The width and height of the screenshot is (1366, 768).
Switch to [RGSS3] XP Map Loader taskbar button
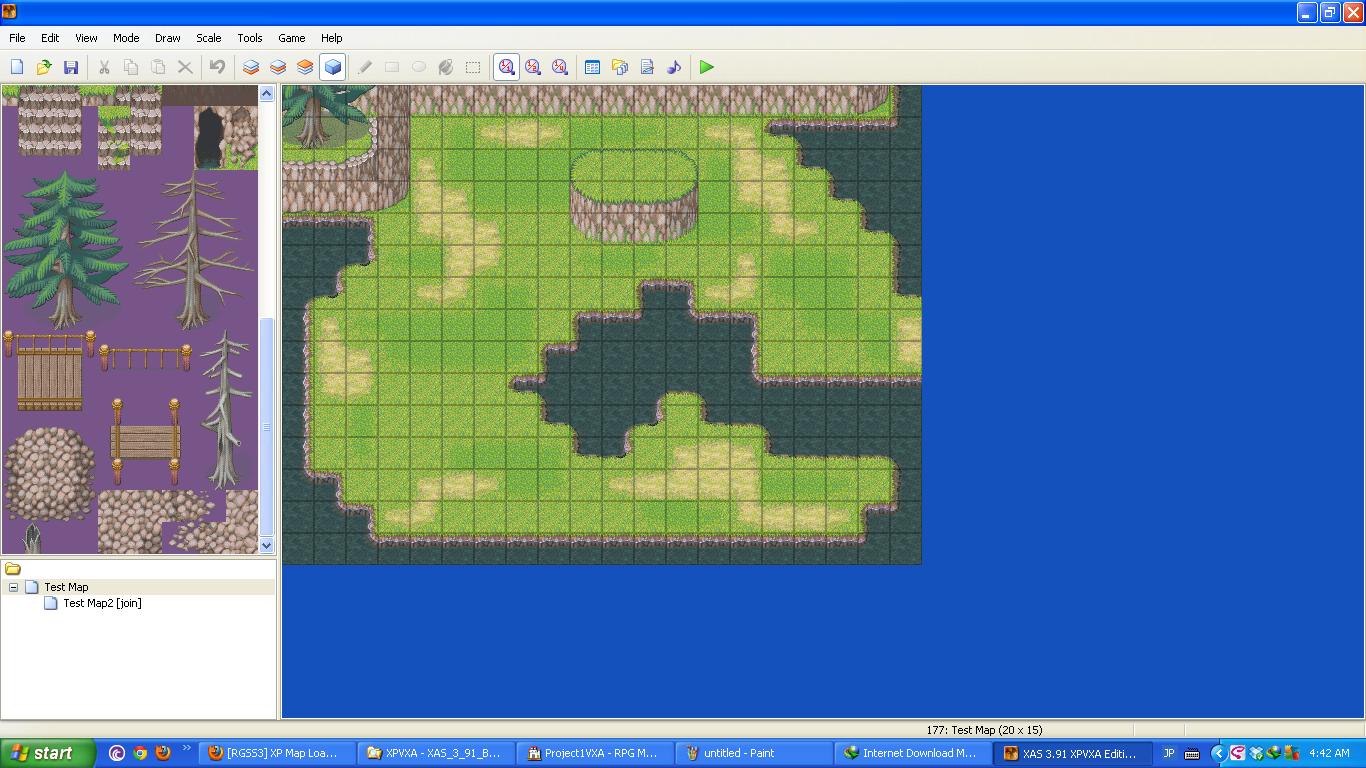(279, 753)
